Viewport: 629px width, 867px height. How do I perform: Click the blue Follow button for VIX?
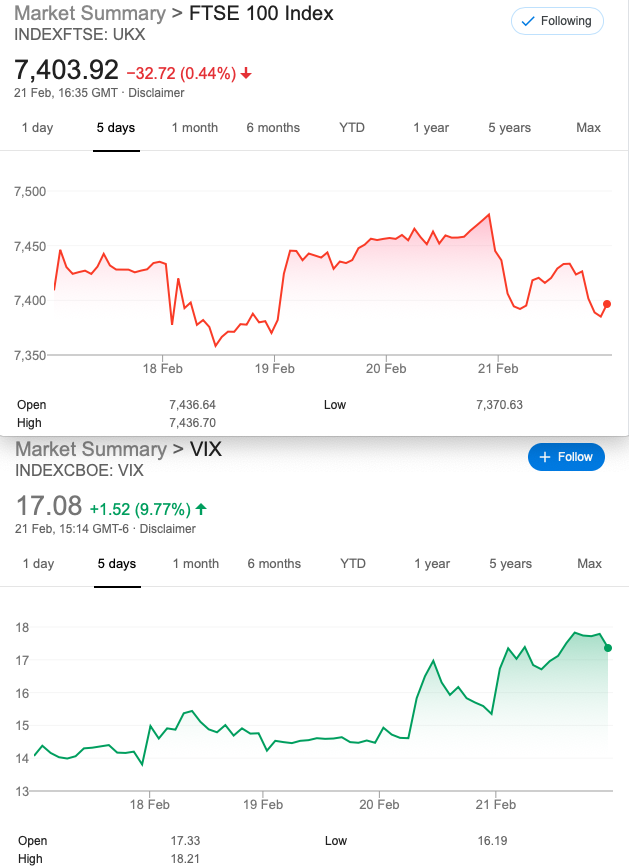click(x=566, y=457)
